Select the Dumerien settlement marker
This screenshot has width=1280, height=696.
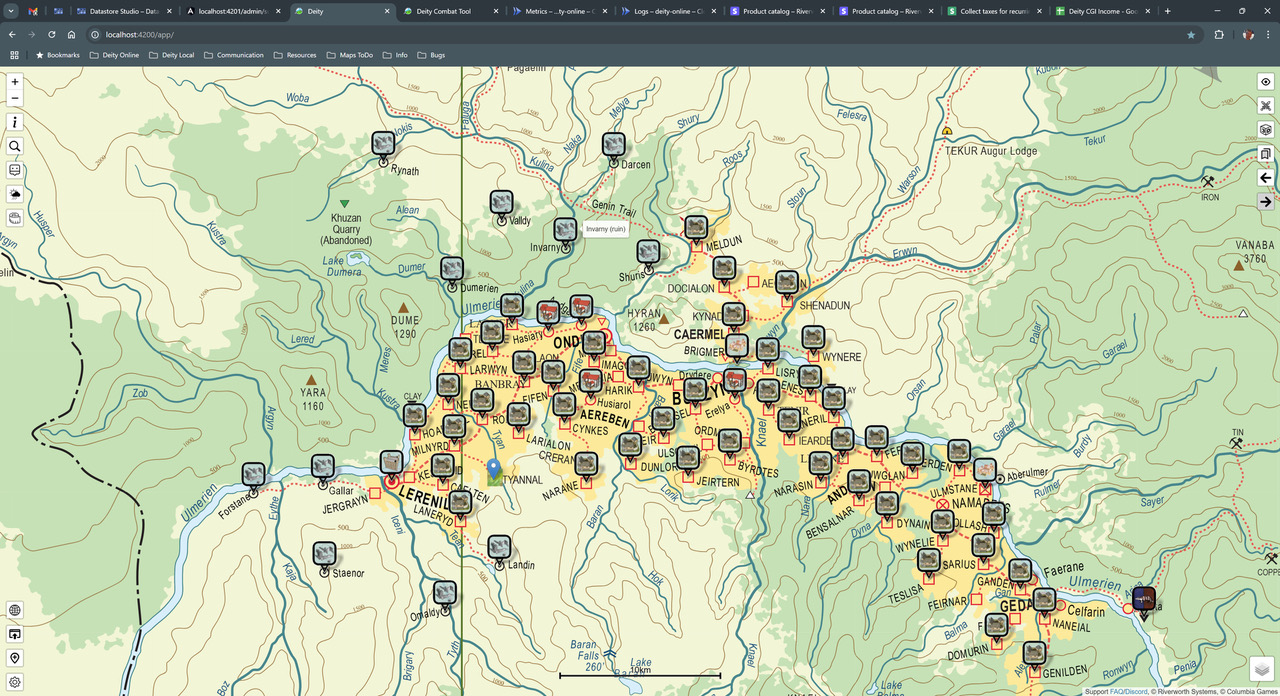click(x=452, y=270)
